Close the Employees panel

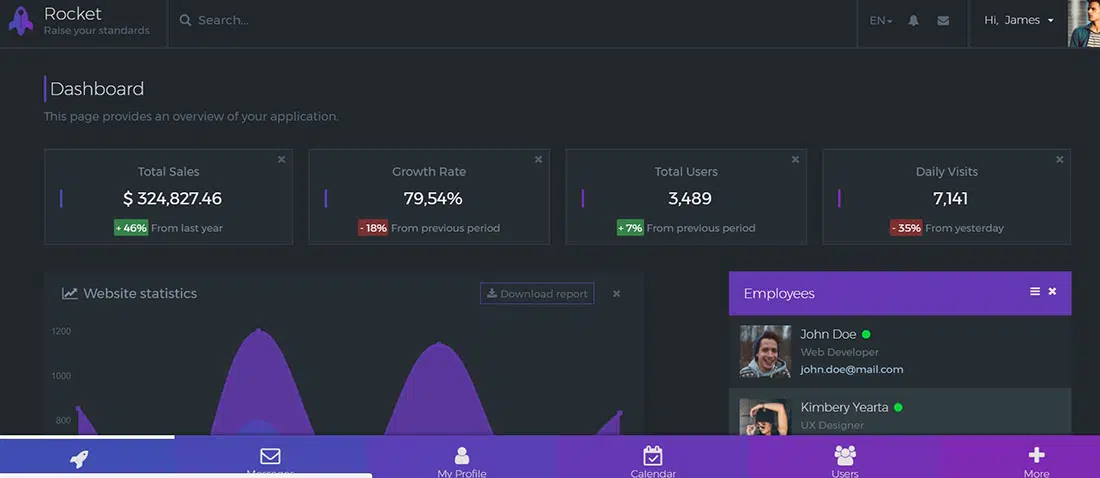tap(1052, 291)
